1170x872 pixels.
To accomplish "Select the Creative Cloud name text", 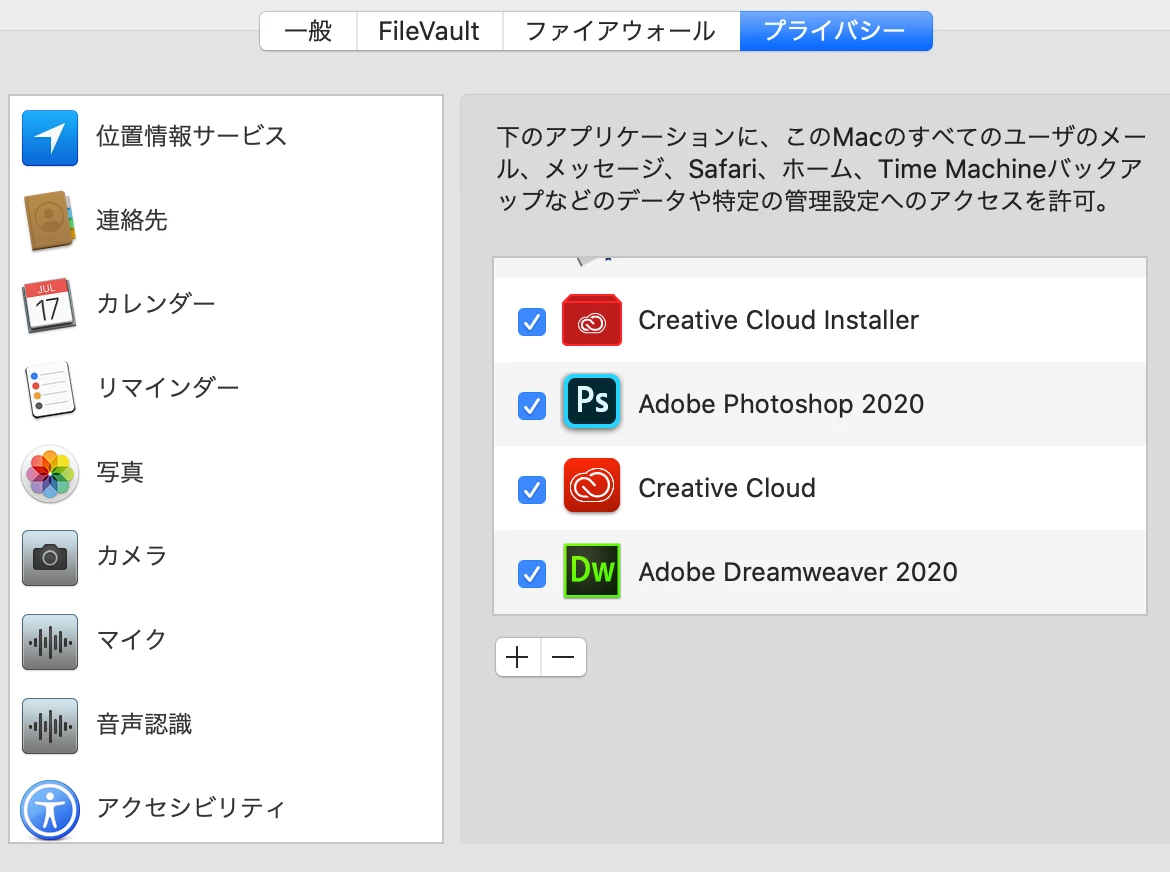I will click(x=727, y=488).
